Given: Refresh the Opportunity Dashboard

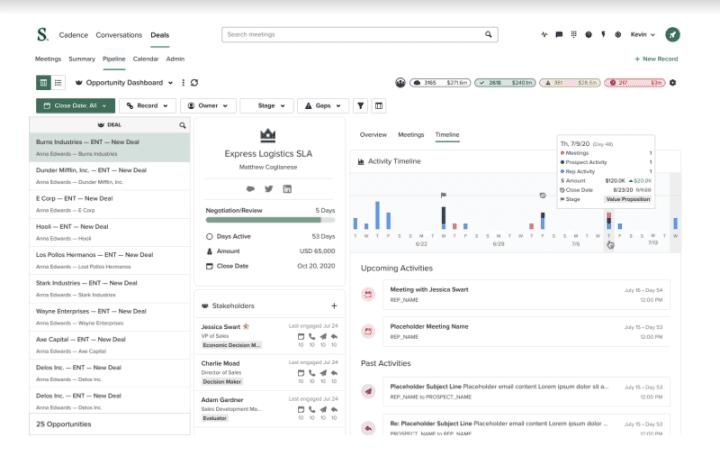Looking at the screenshot, I should [195, 83].
